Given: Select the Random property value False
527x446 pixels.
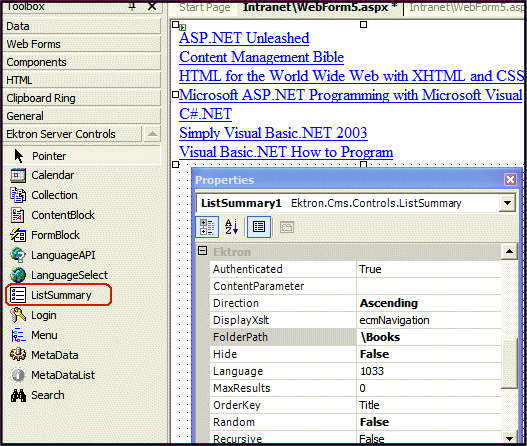Looking at the screenshot, I should pos(429,422).
